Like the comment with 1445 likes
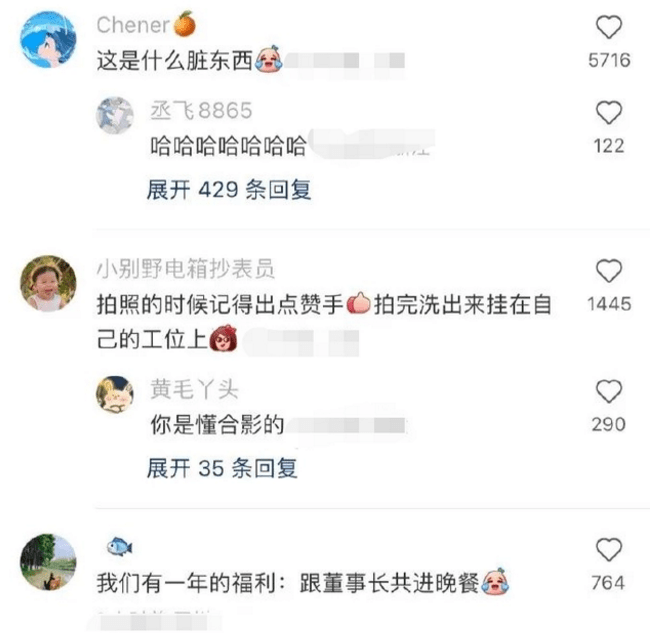The width and height of the screenshot is (653, 633). (609, 271)
